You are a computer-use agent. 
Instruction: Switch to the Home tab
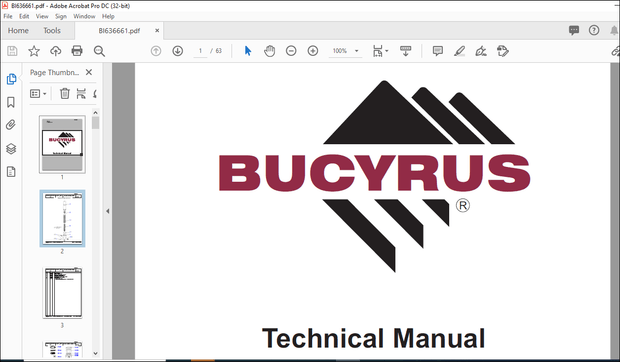[x=18, y=30]
